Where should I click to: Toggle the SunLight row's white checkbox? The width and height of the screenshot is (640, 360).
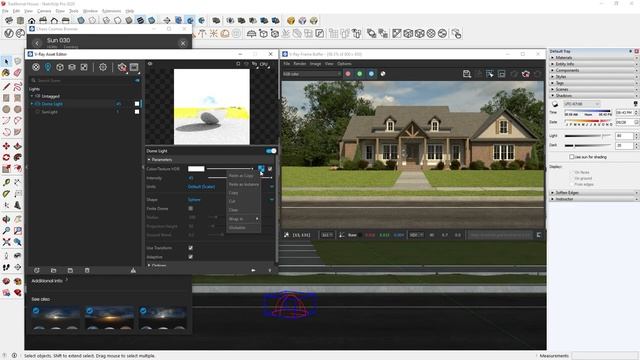pos(137,111)
